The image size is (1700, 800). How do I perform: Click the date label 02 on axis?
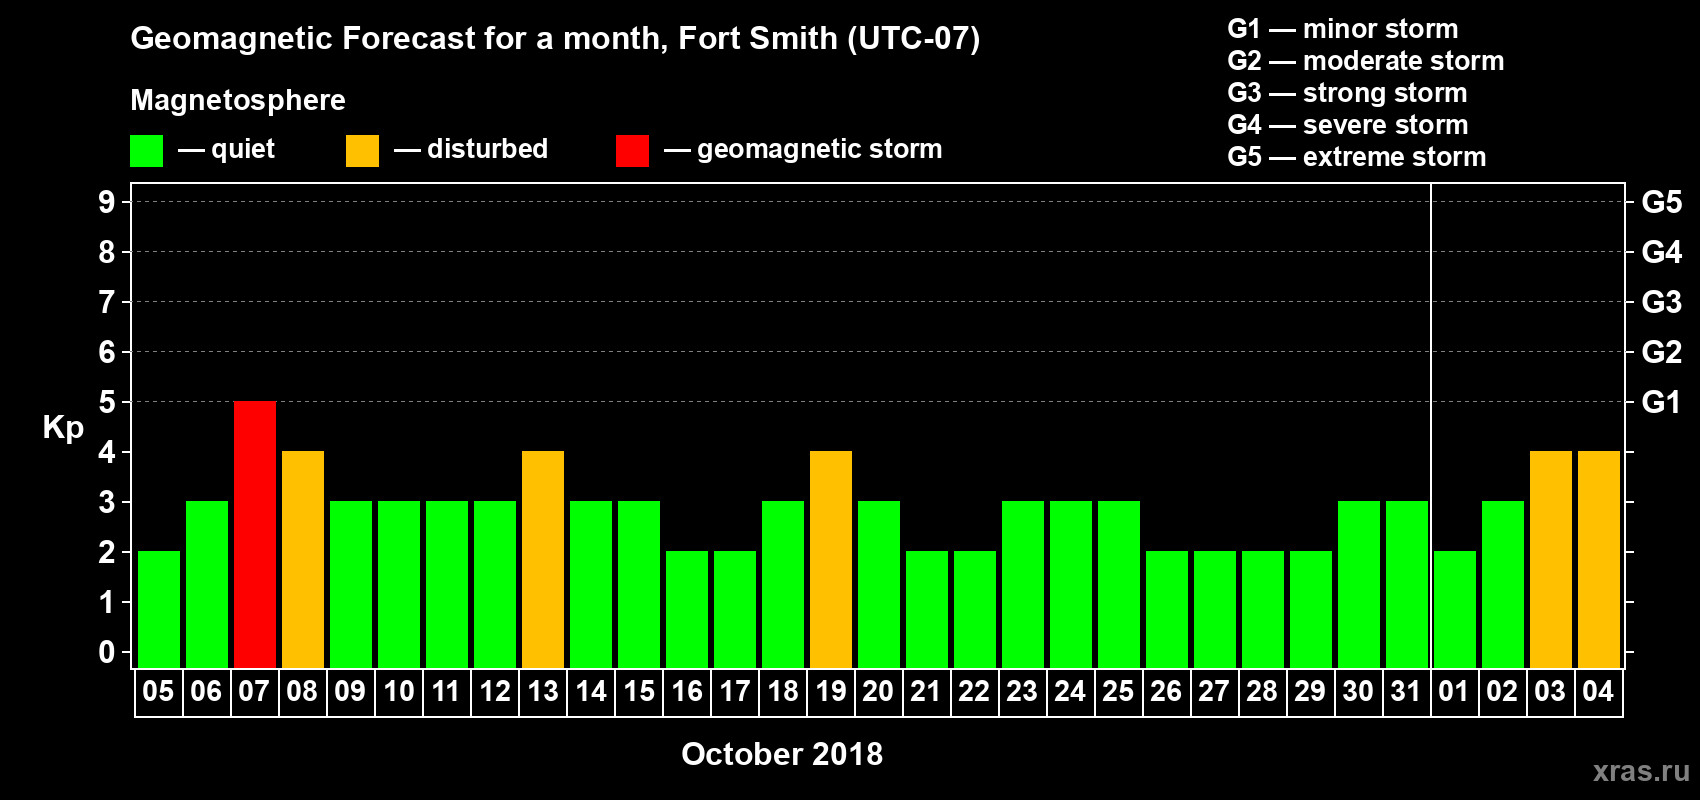coord(1502,692)
